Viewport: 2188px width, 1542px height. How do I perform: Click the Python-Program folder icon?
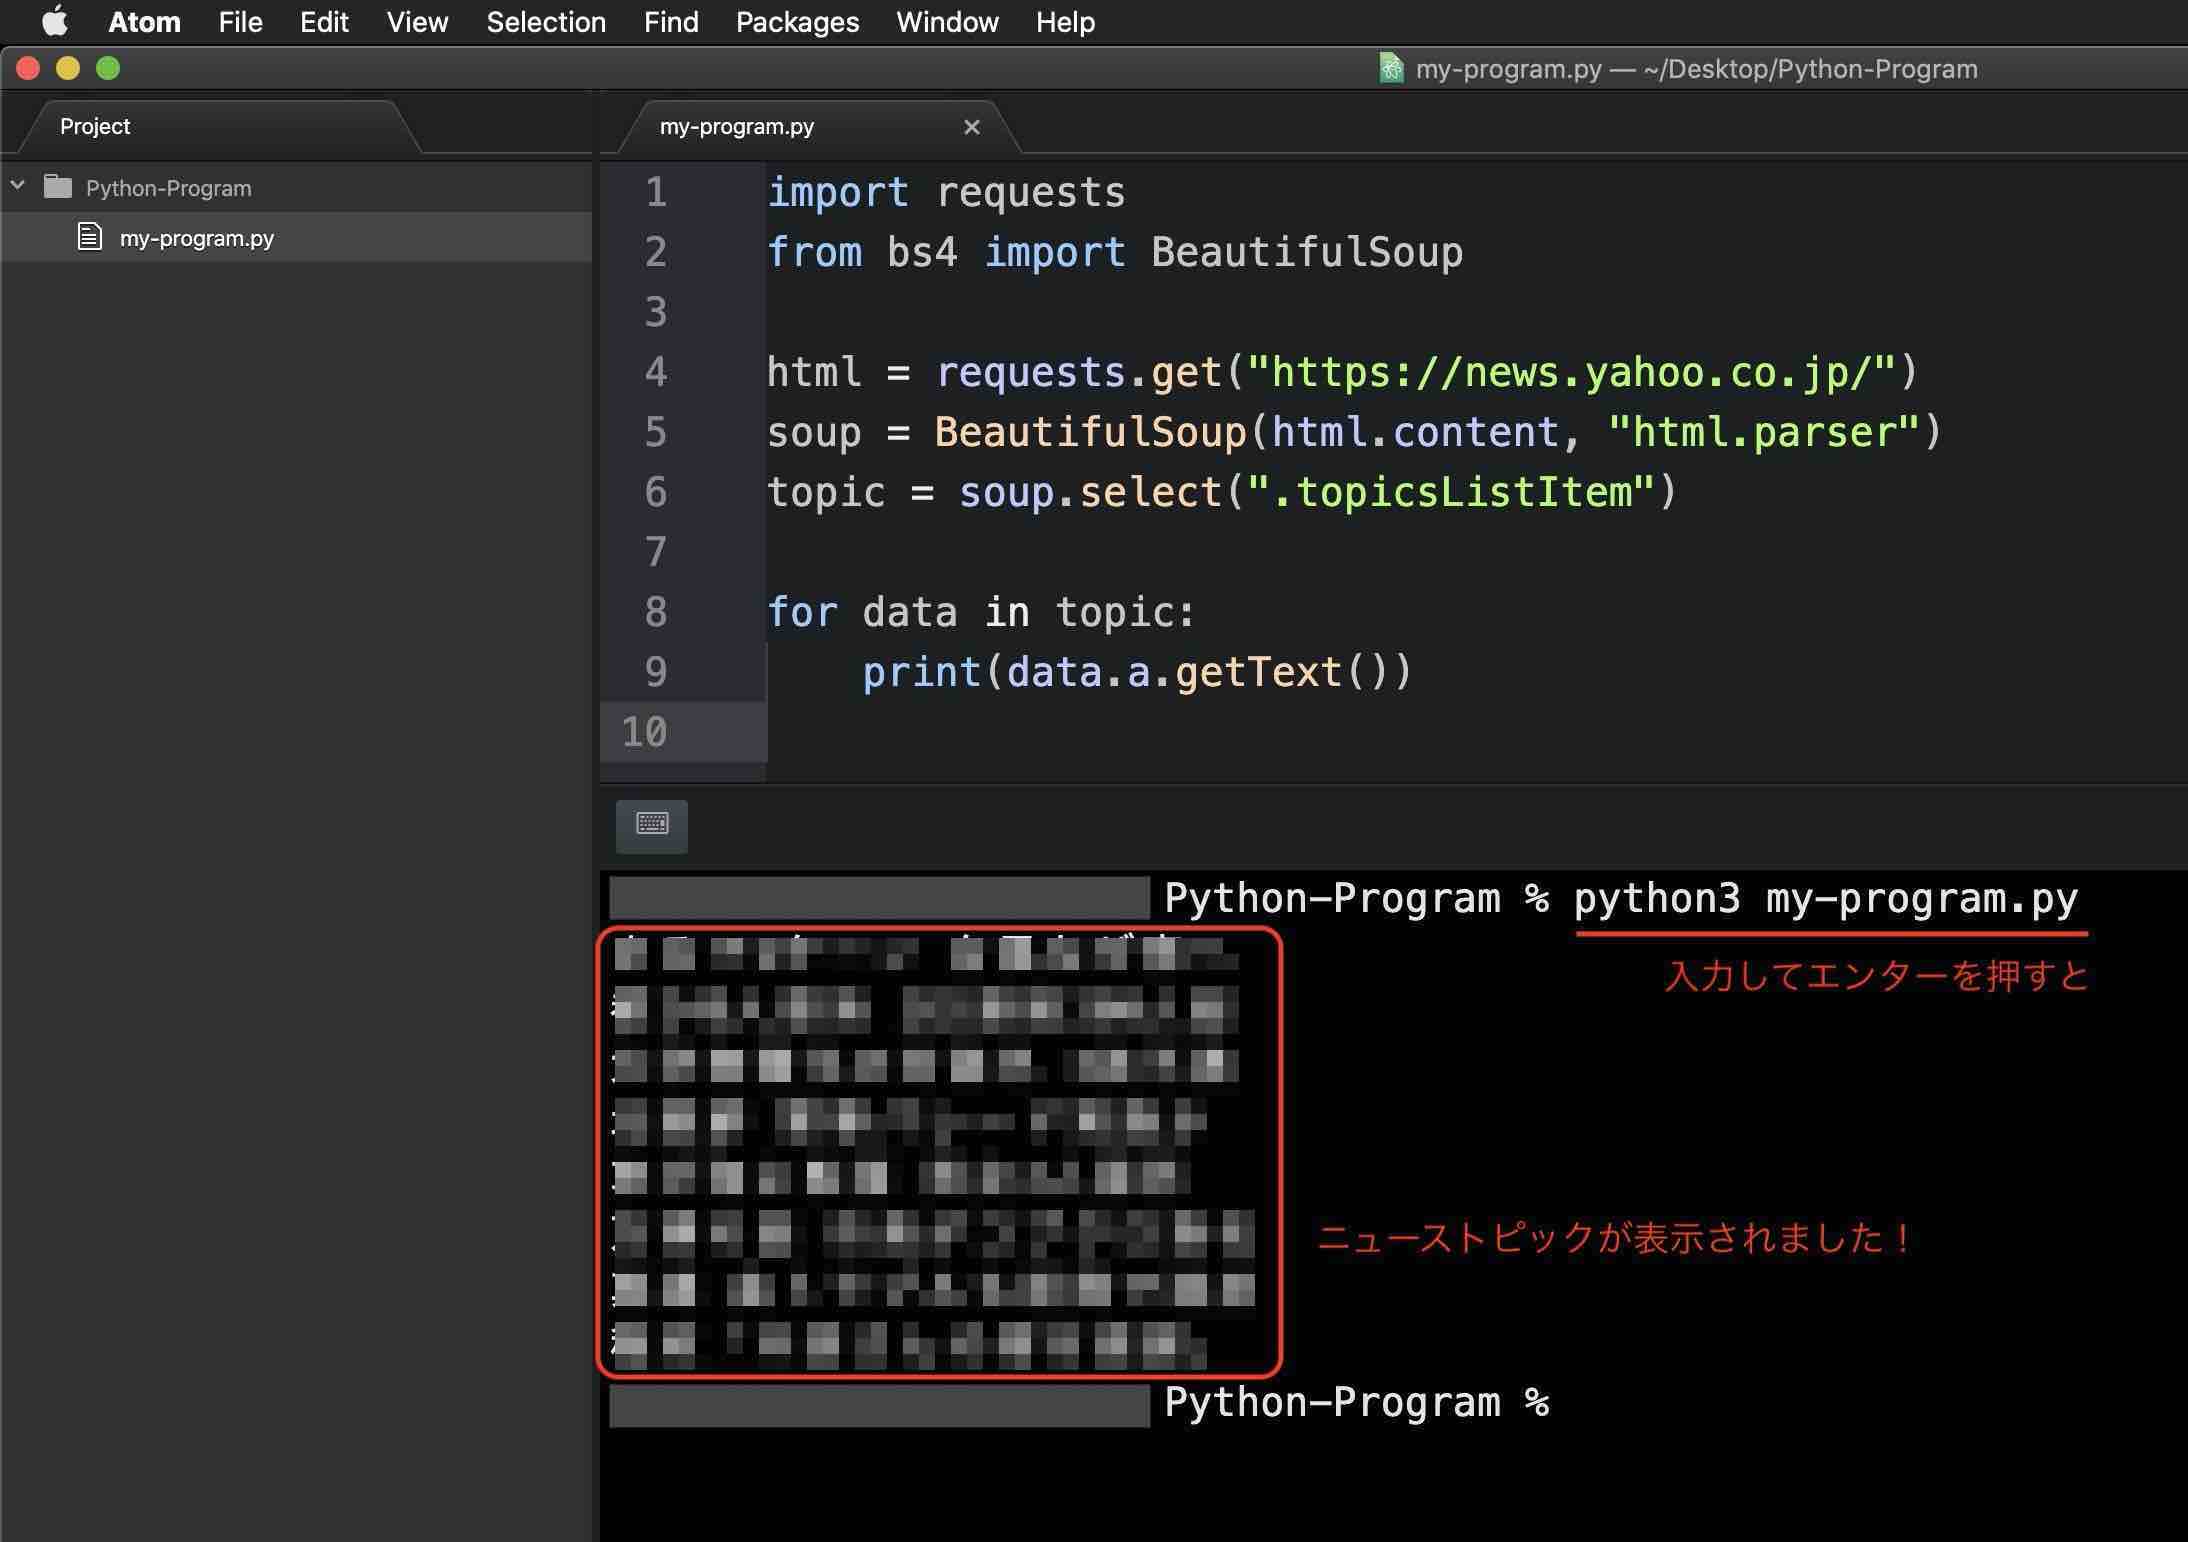click(58, 187)
